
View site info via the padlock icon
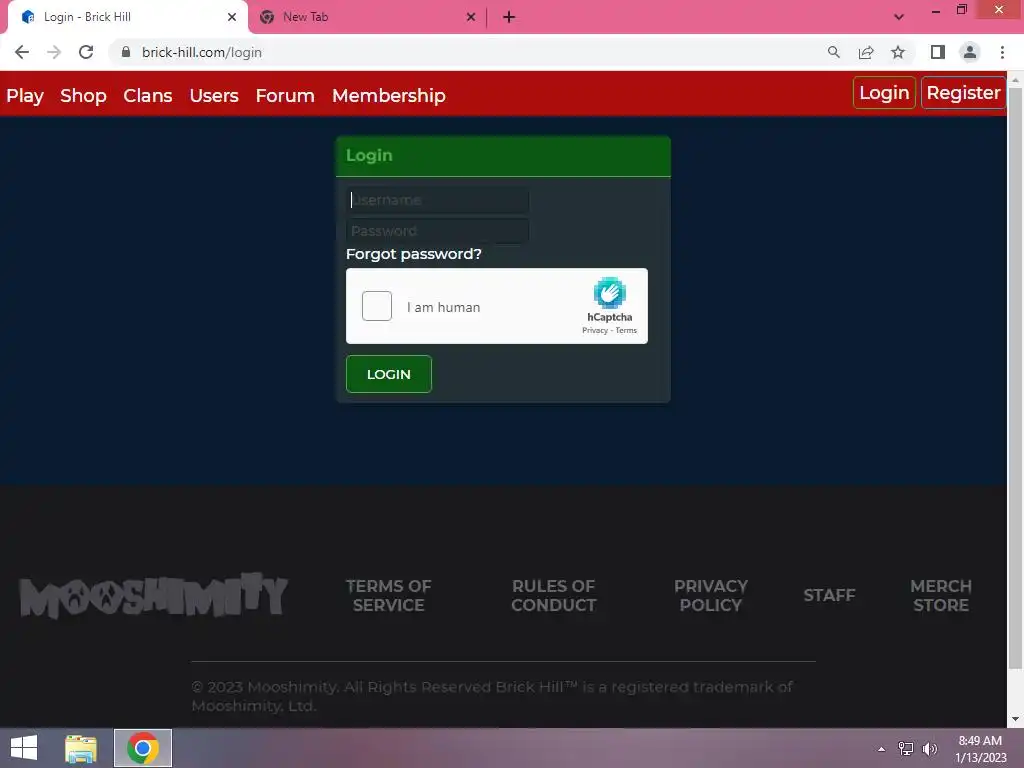click(x=126, y=52)
